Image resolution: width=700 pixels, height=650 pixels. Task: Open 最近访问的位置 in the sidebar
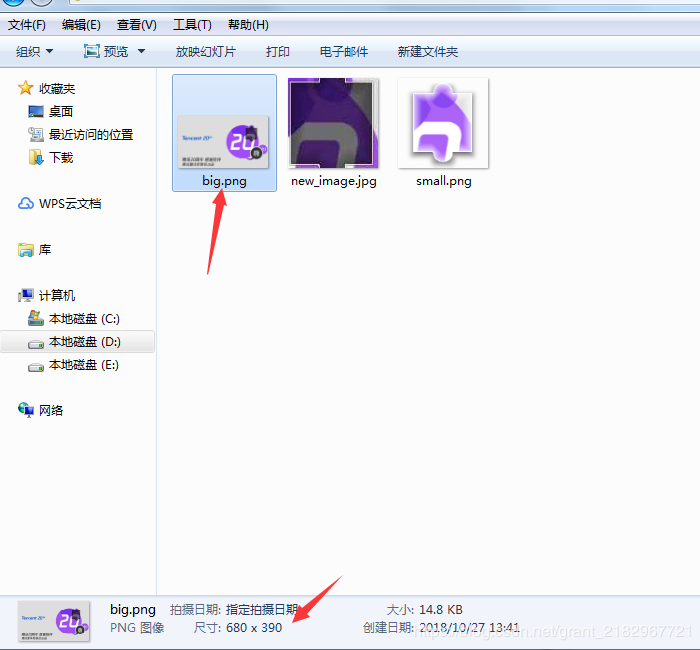click(91, 134)
